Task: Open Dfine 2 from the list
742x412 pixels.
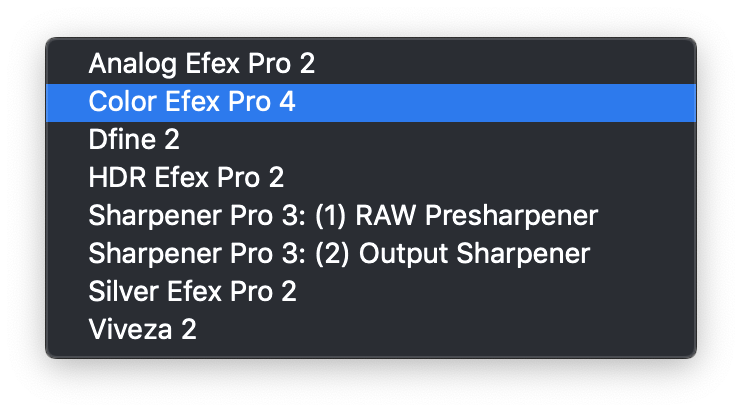Action: click(134, 140)
